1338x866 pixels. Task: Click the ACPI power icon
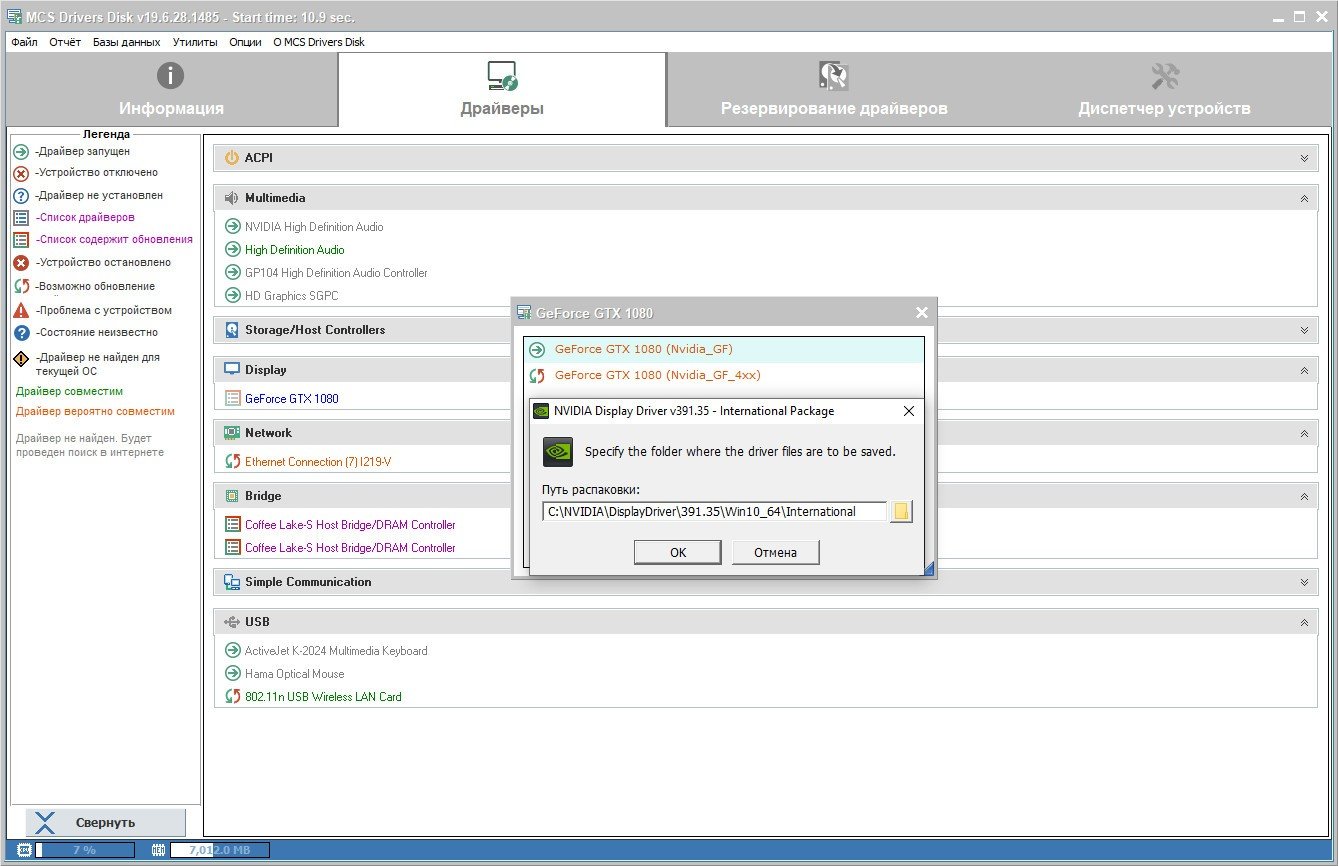232,158
